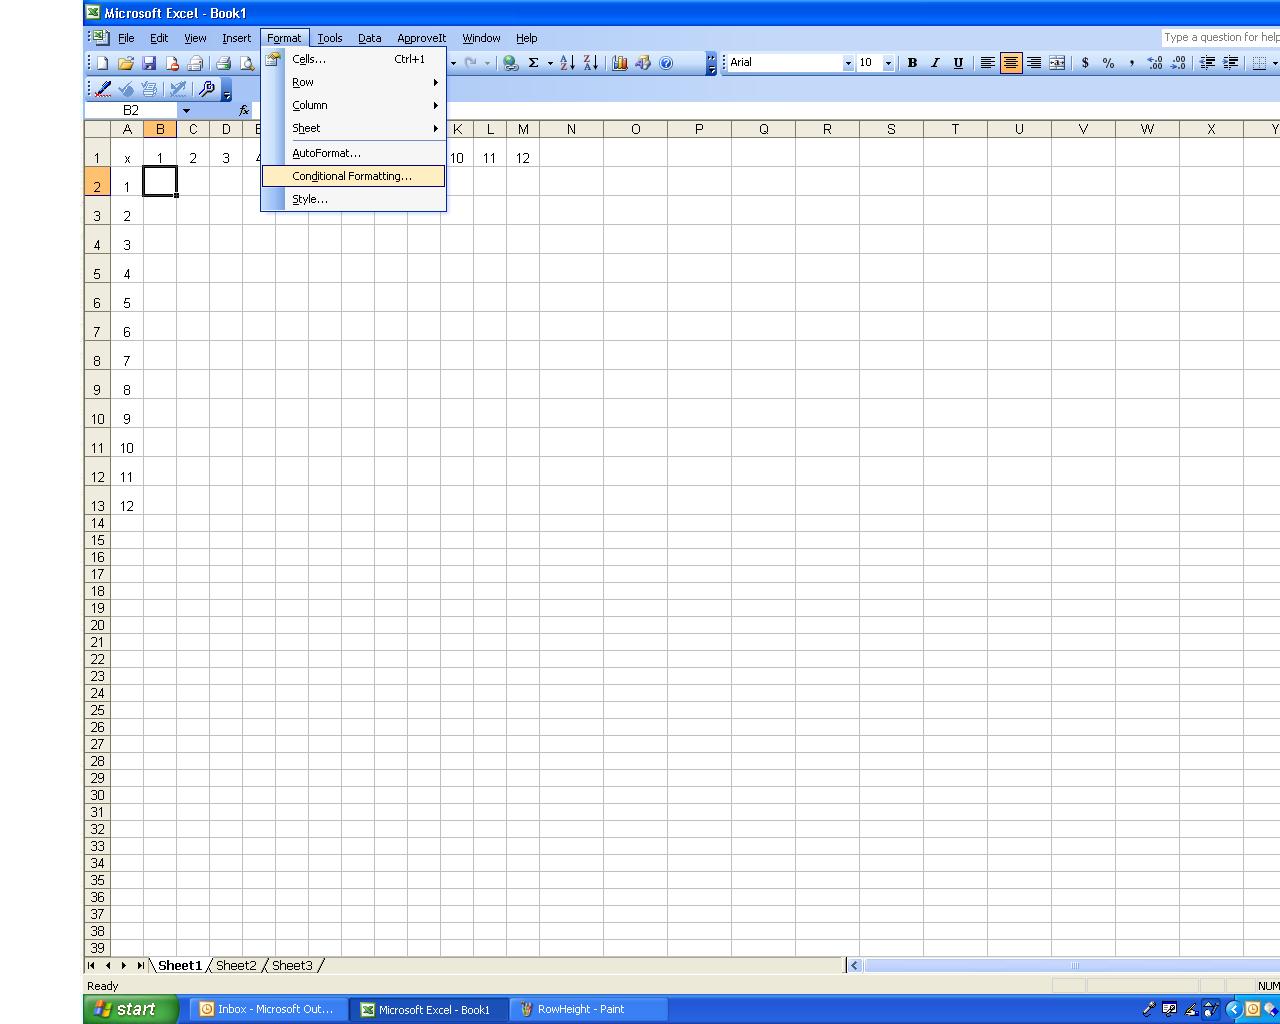Click the Microsoft Excel Help question icon
This screenshot has width=1280, height=1024.
click(667, 63)
